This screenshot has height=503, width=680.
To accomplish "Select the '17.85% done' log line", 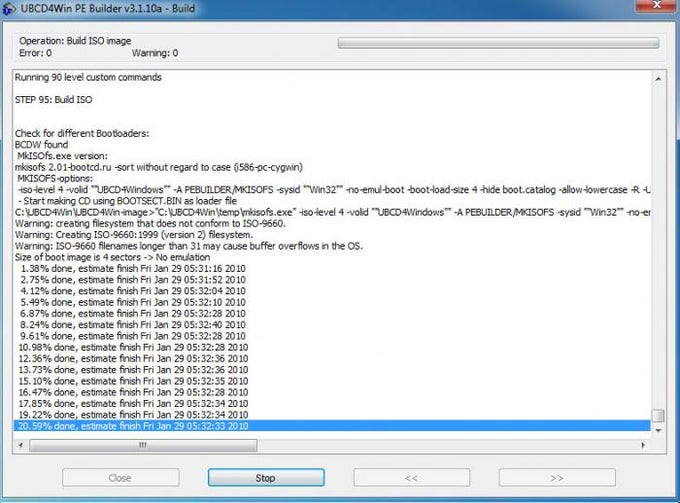I will 332,403.
